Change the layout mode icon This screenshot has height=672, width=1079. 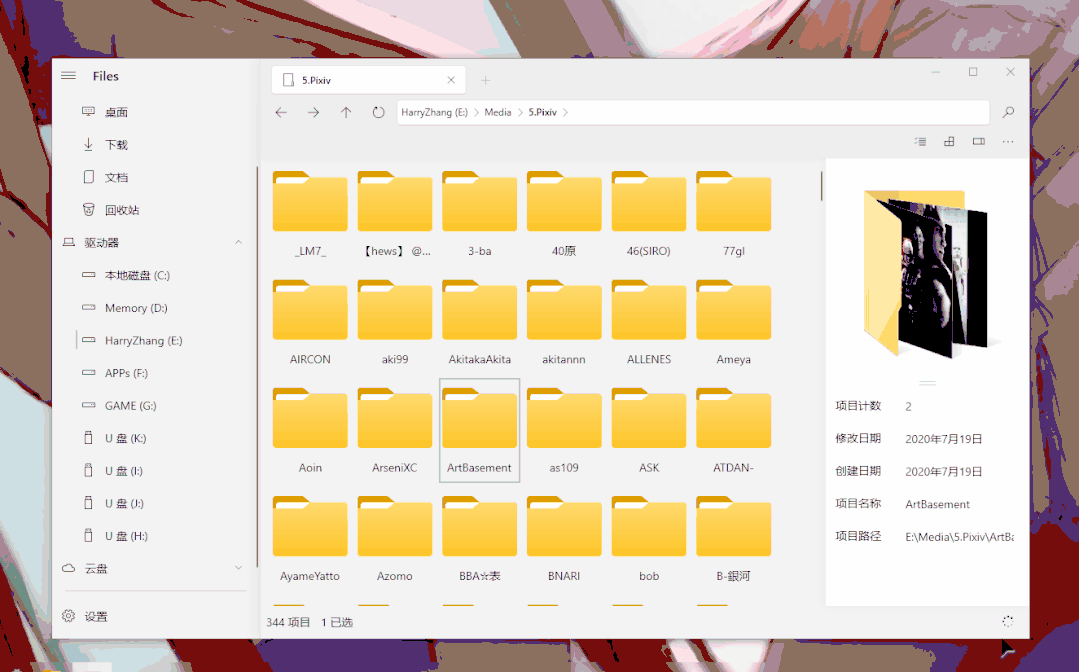click(x=949, y=142)
